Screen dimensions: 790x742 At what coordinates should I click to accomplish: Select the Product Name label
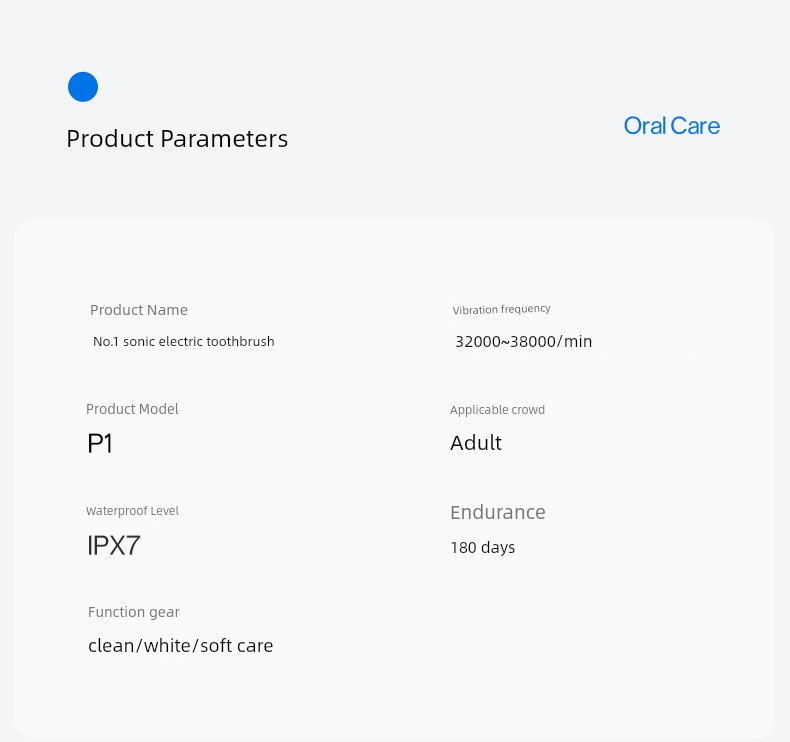click(x=139, y=310)
